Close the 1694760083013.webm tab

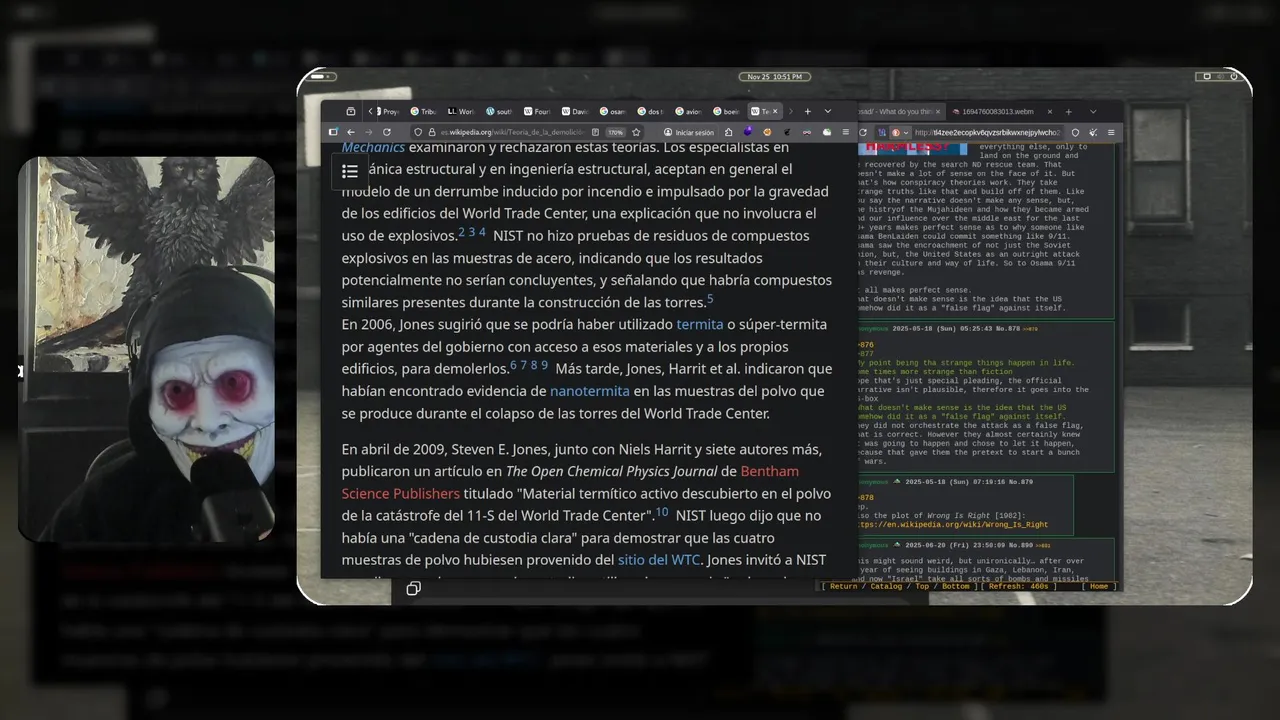(x=1050, y=111)
